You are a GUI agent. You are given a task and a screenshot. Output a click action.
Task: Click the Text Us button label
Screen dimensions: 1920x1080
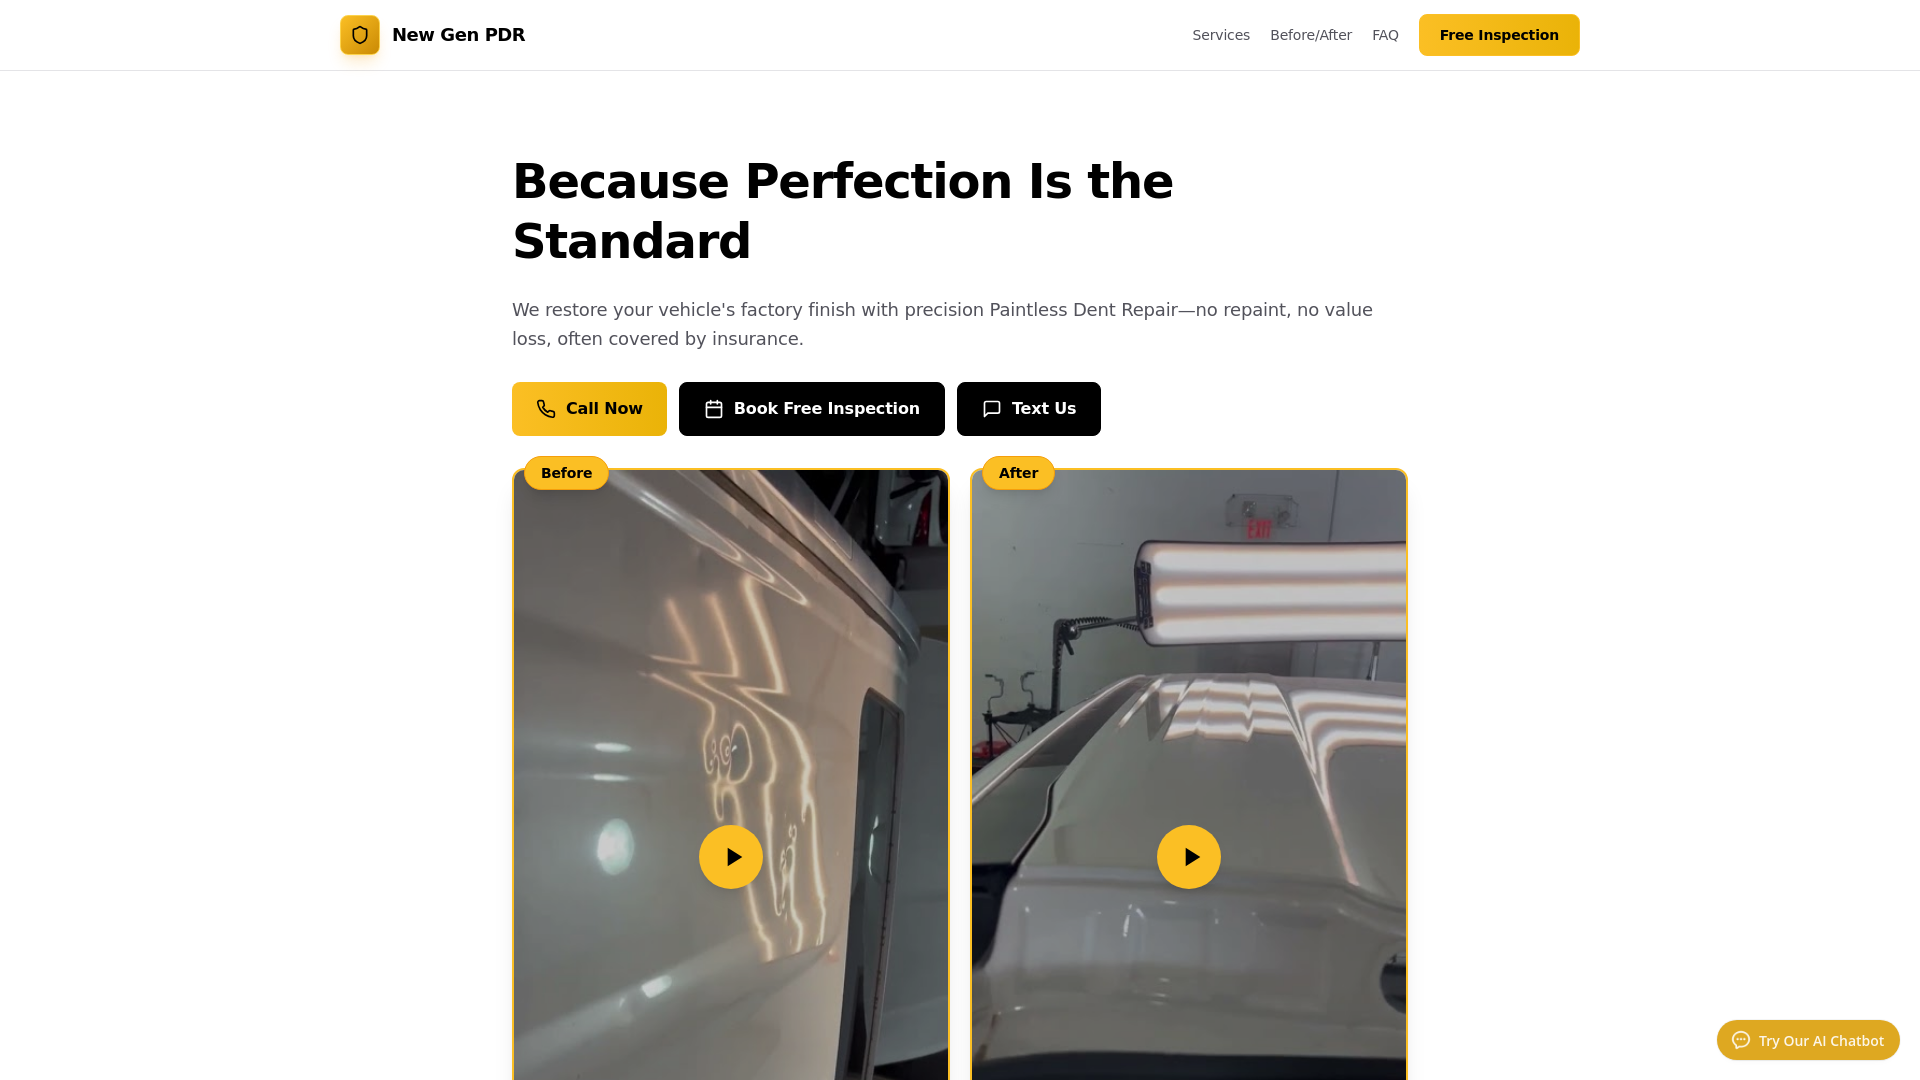1043,409
